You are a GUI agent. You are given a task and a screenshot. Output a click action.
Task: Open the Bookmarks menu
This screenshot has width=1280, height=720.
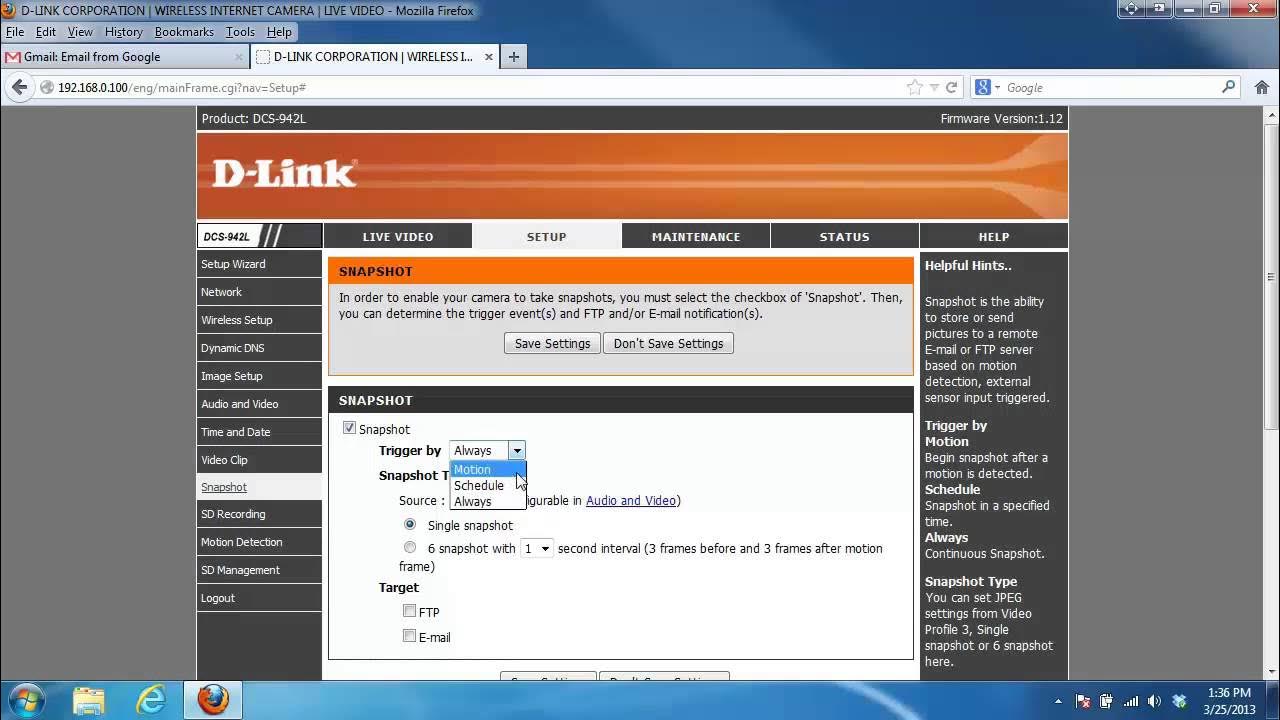pos(184,32)
